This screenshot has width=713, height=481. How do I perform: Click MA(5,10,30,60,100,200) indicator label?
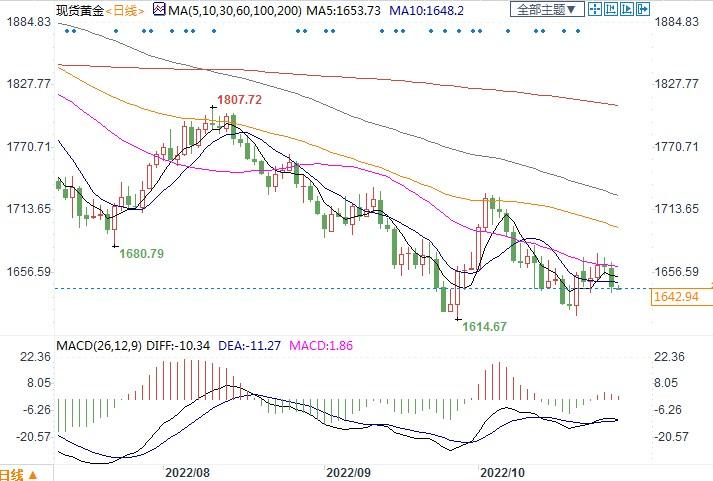pos(235,10)
